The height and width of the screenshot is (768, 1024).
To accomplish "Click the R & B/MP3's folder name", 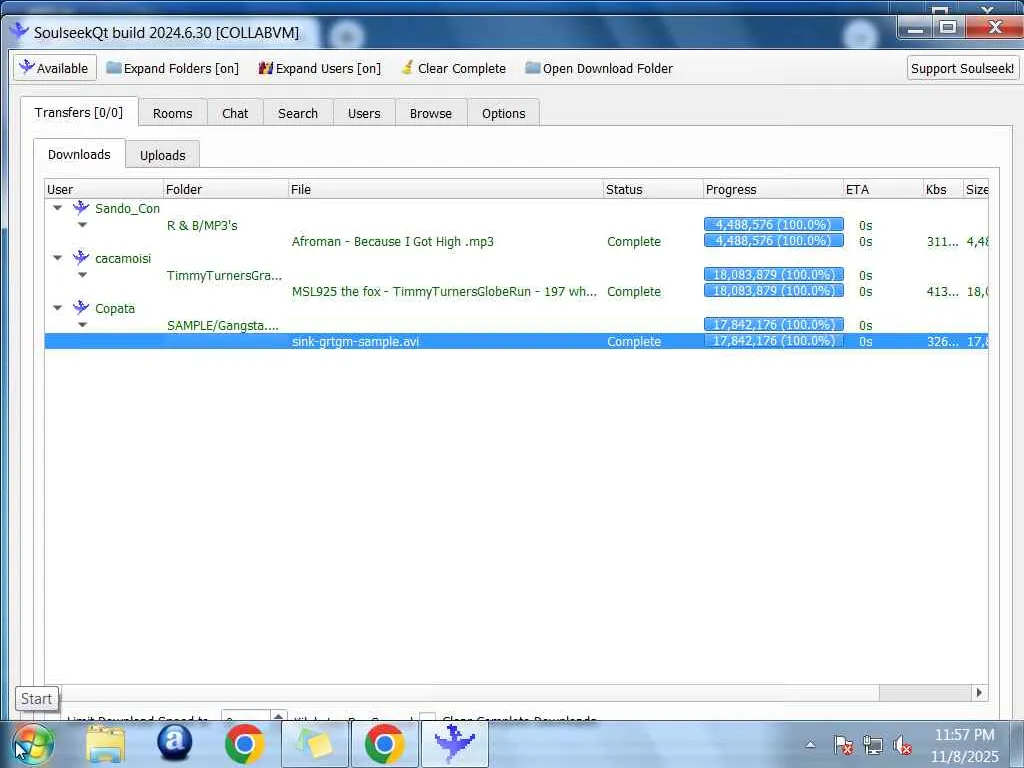I will (x=202, y=225).
